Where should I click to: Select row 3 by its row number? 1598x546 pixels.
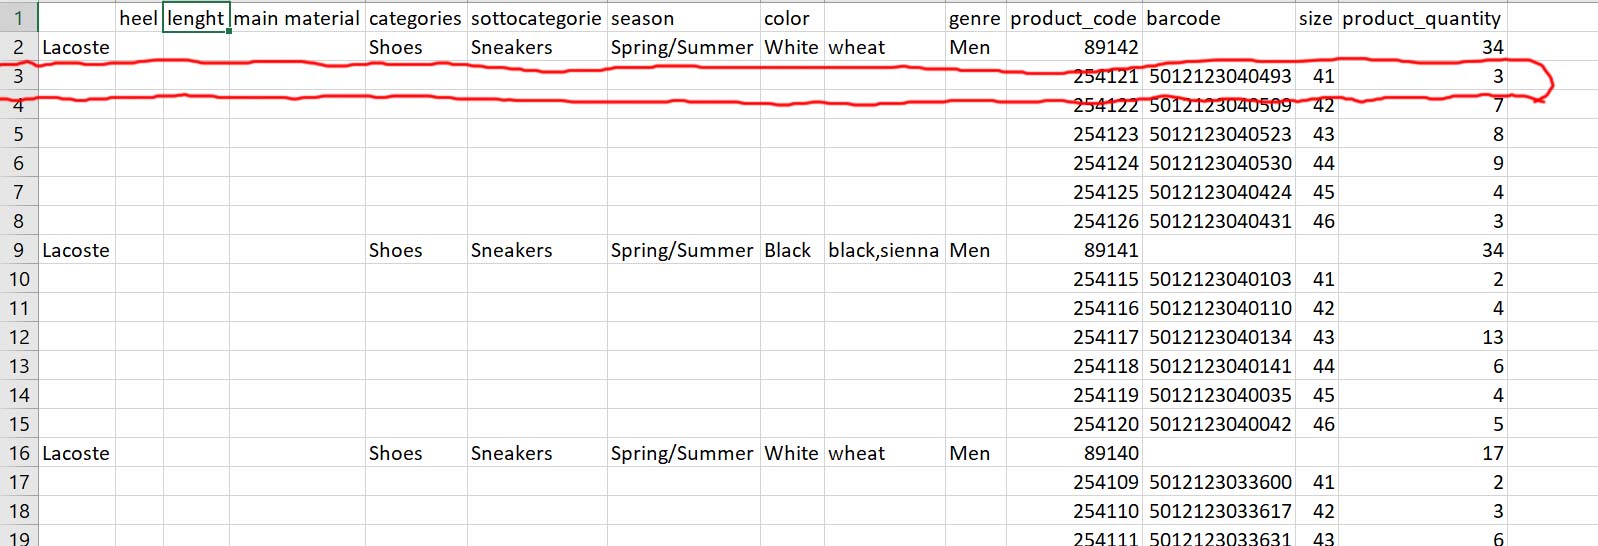tap(18, 76)
